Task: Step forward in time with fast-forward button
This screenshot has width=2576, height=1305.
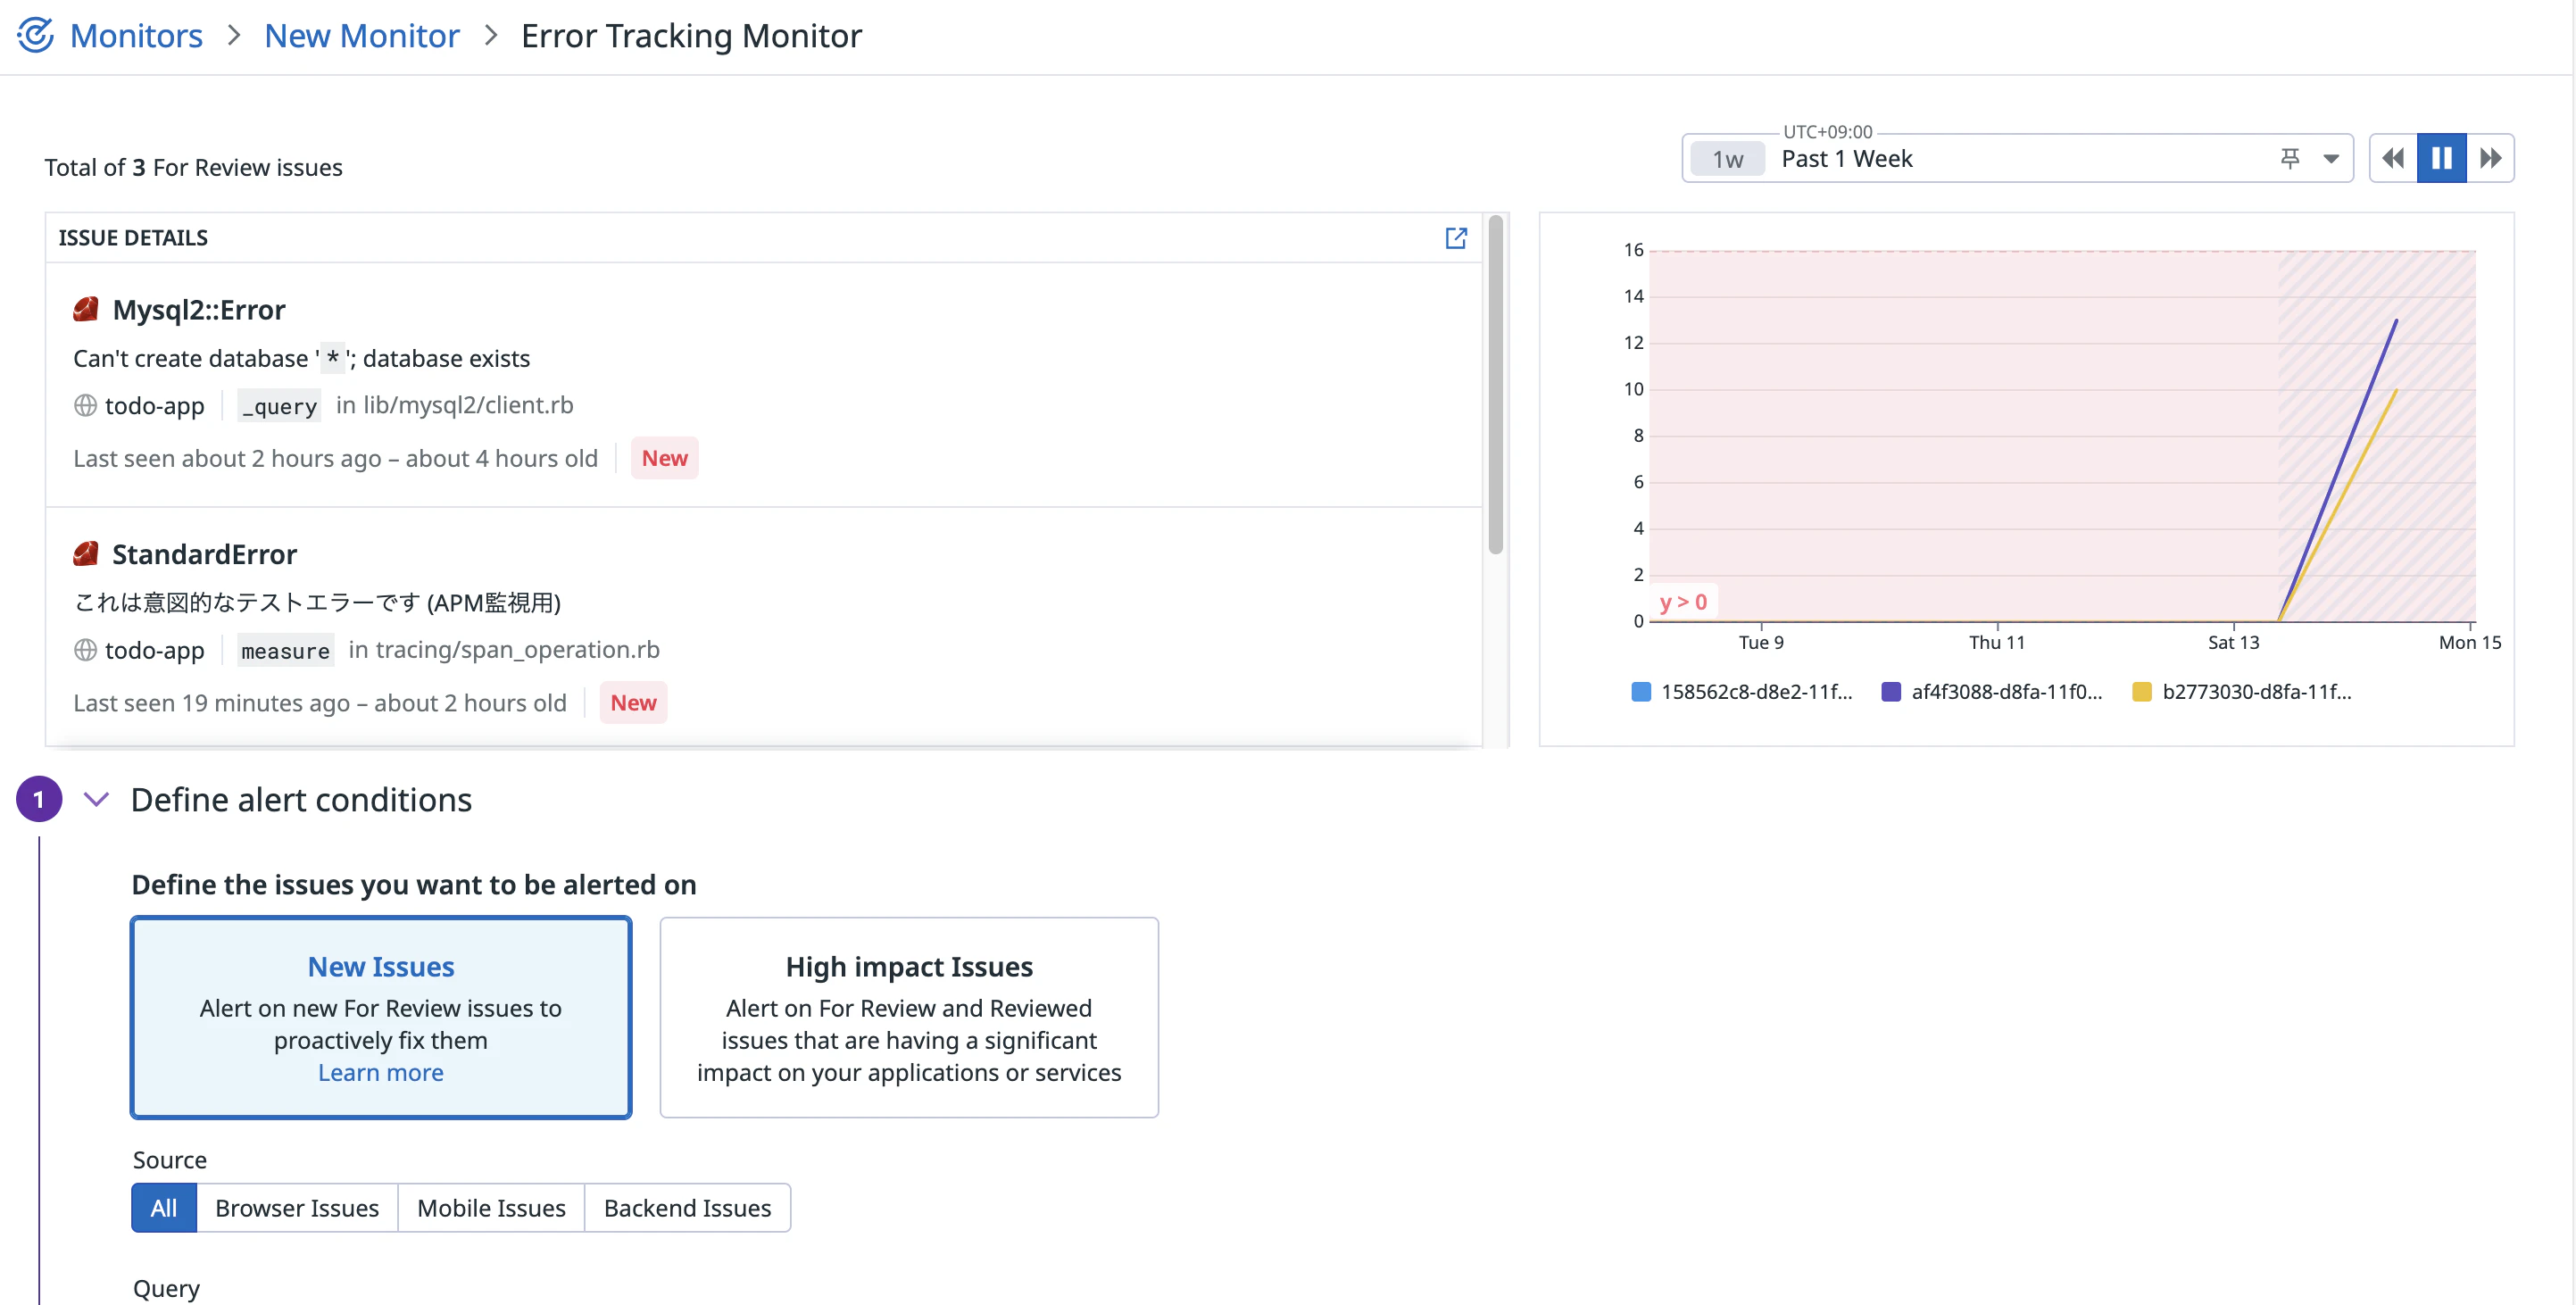Action: (x=2490, y=158)
